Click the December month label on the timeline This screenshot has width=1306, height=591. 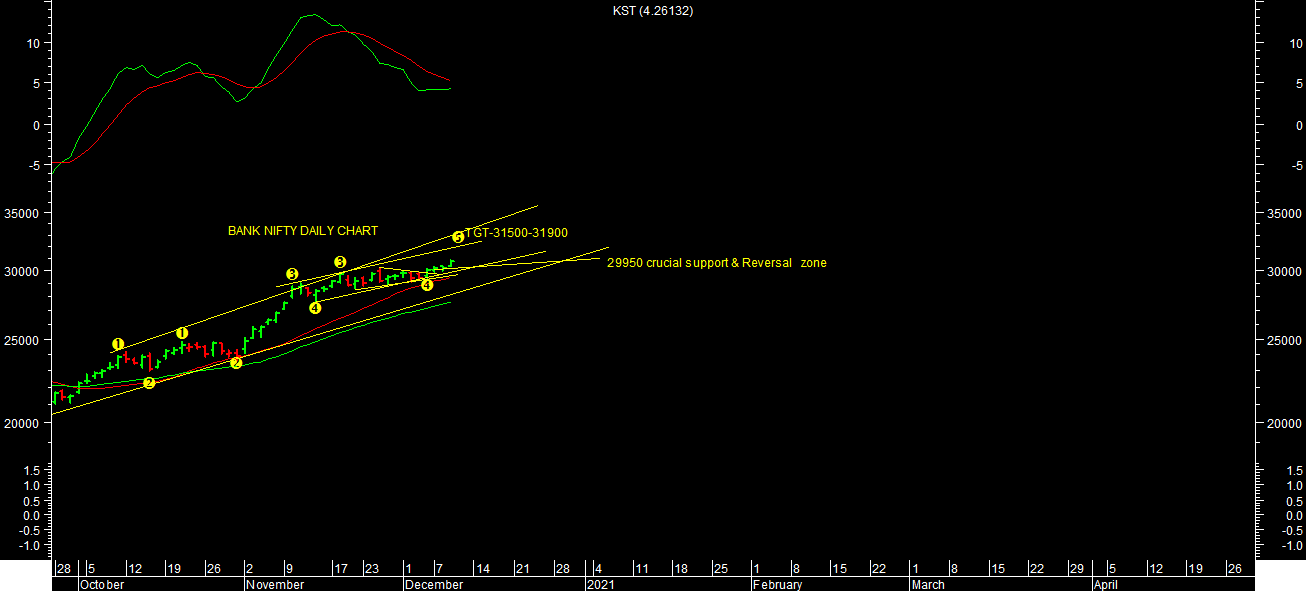(434, 584)
